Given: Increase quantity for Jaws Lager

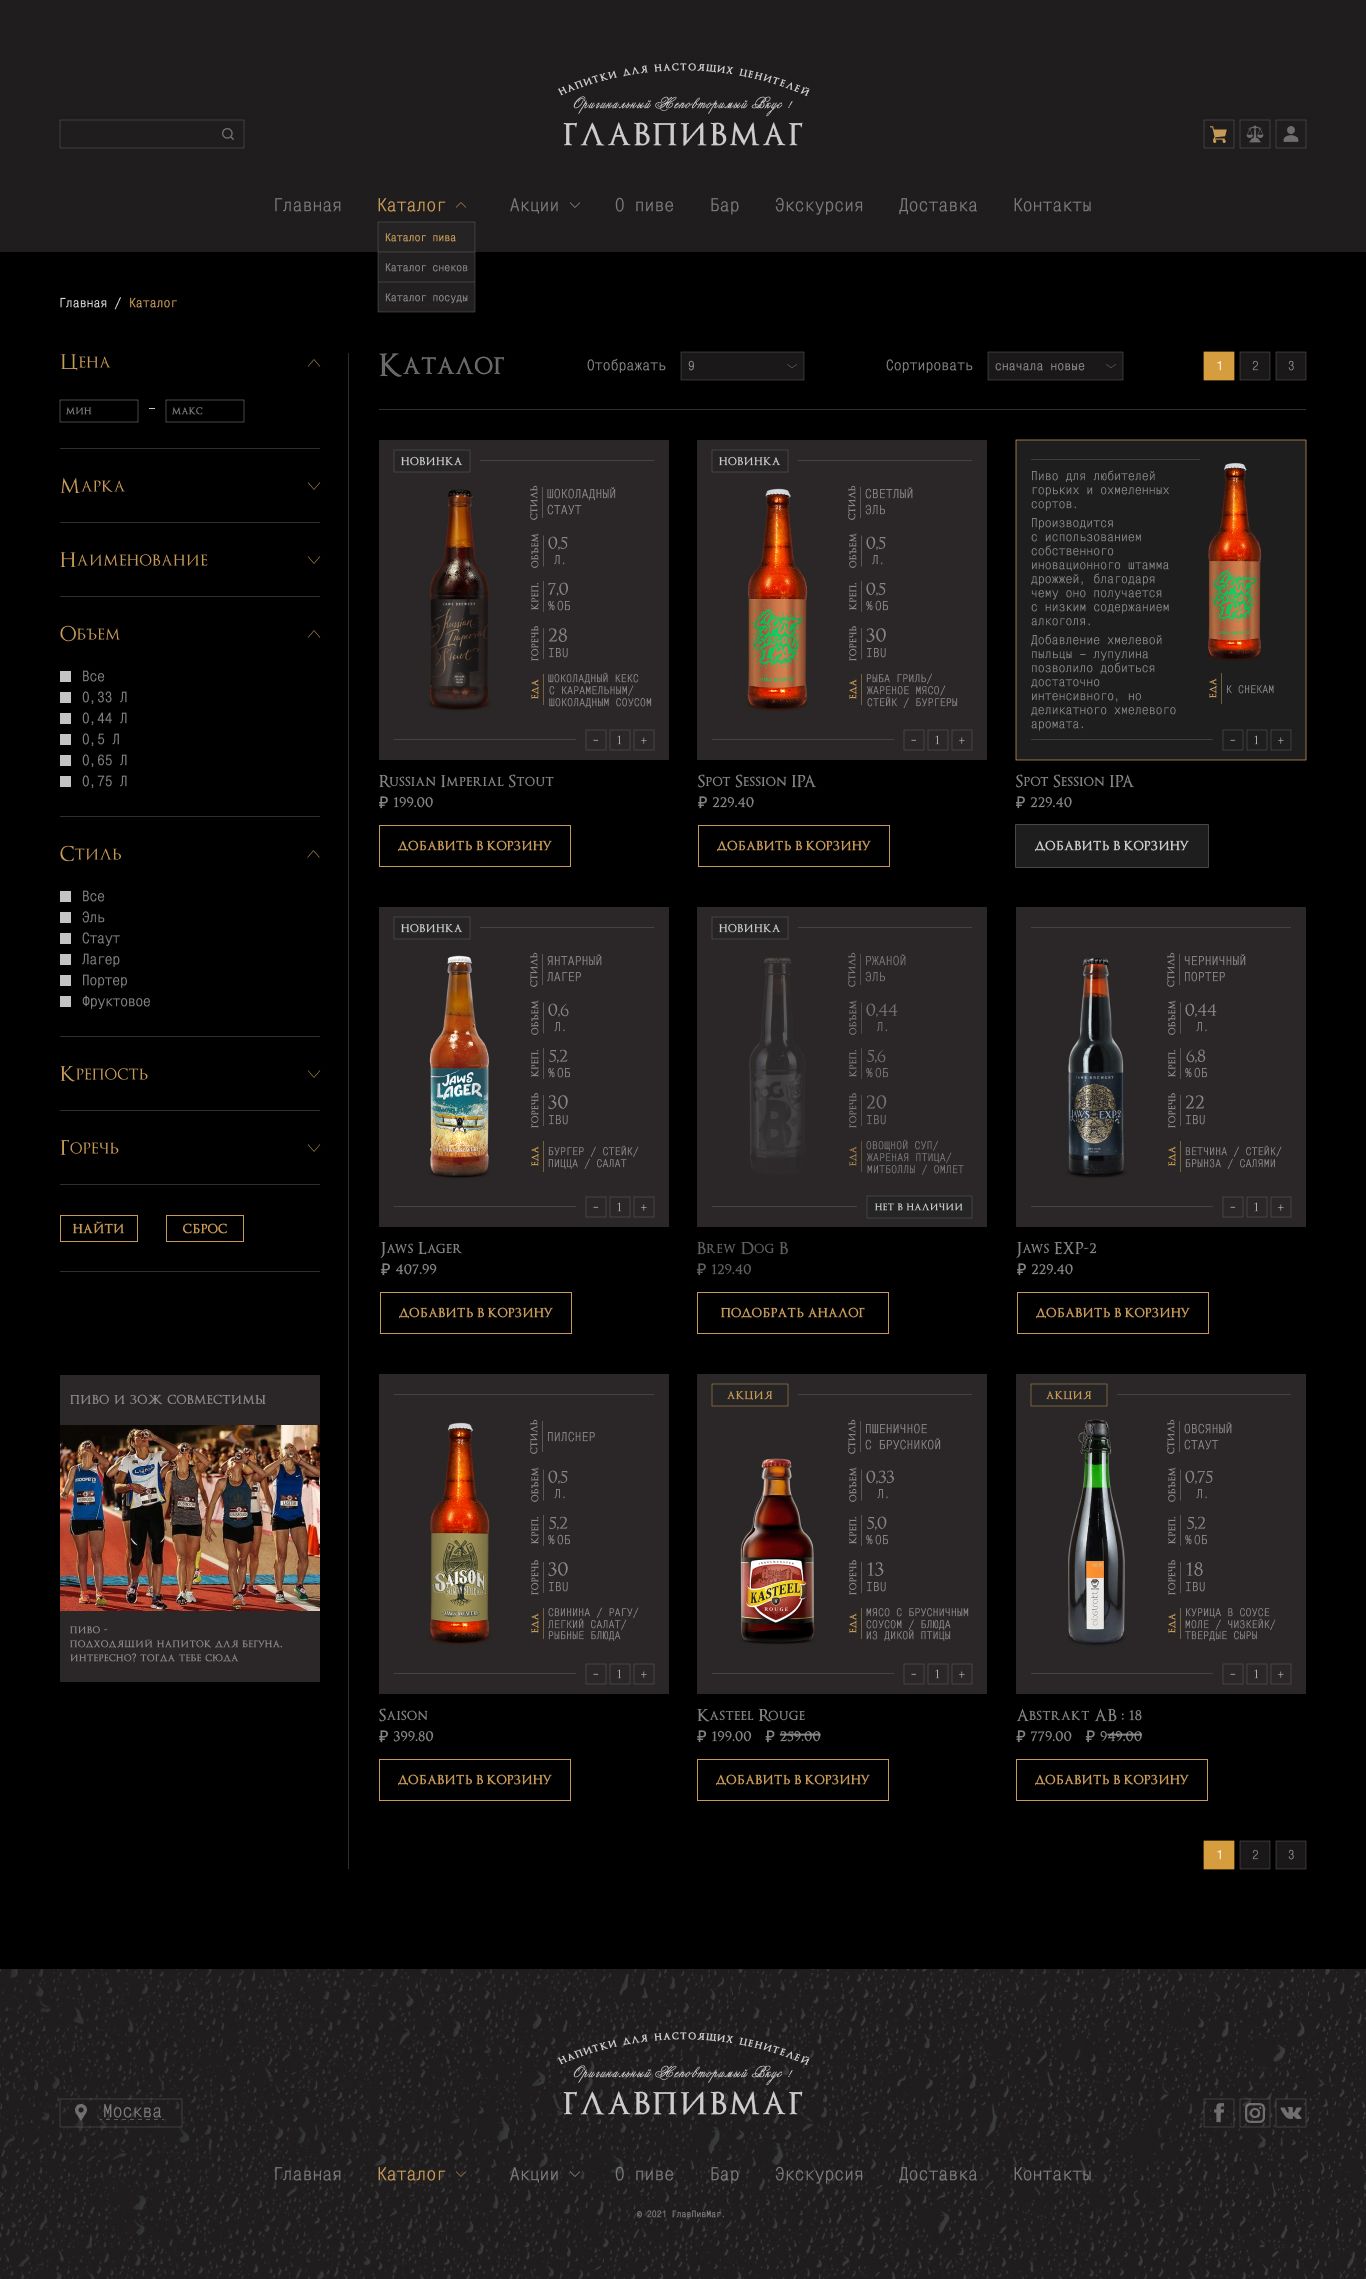Looking at the screenshot, I should click(x=643, y=1207).
